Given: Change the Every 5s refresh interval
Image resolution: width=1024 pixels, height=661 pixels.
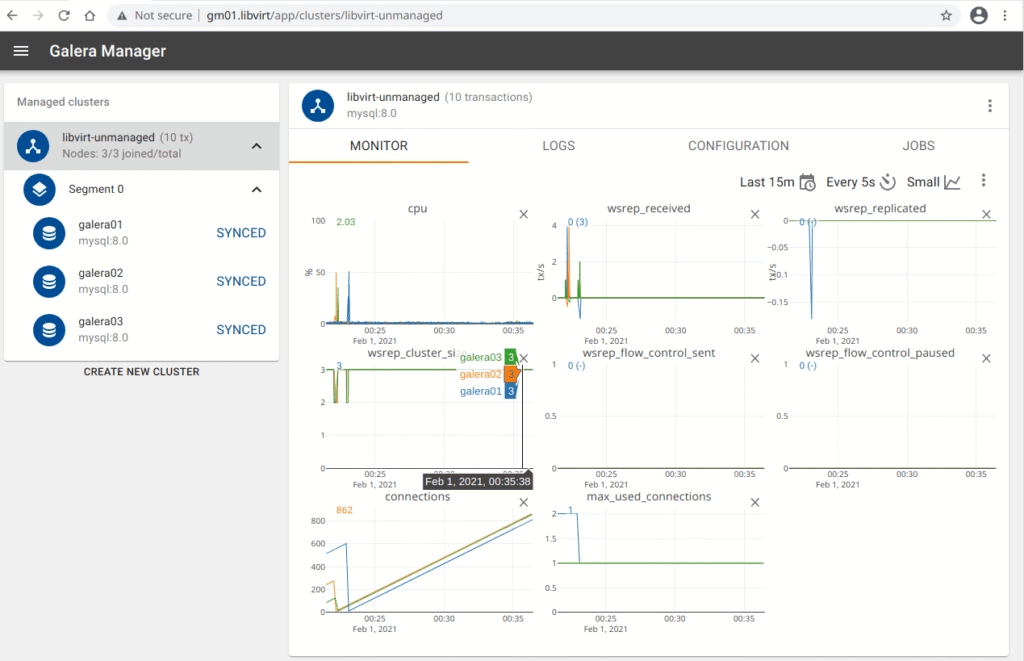Looking at the screenshot, I should pos(860,182).
